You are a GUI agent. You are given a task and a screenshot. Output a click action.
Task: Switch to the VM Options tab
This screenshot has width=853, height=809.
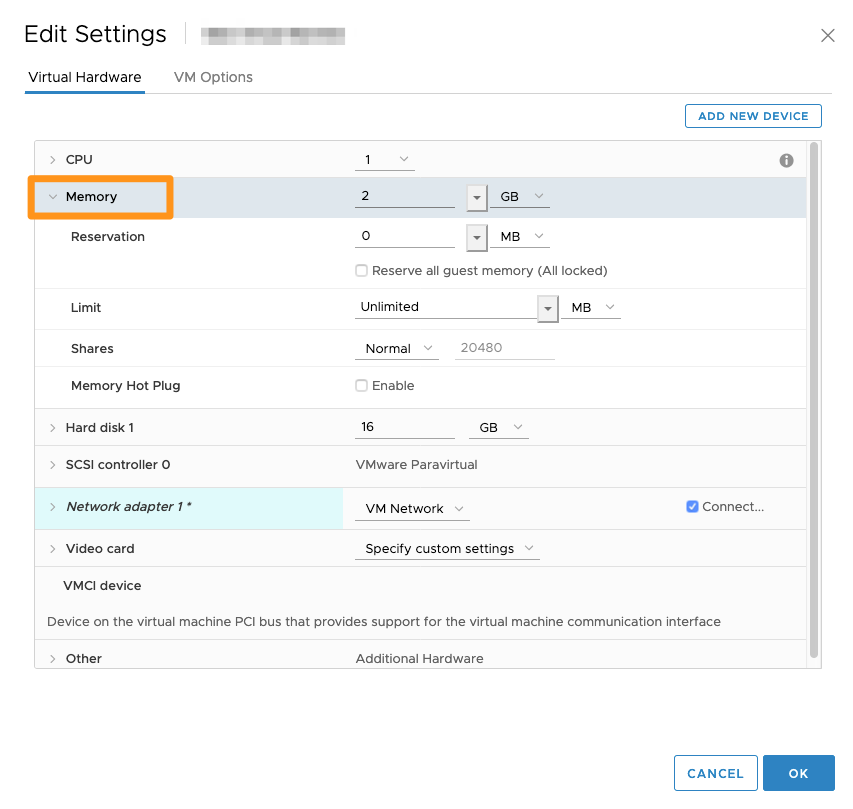213,77
